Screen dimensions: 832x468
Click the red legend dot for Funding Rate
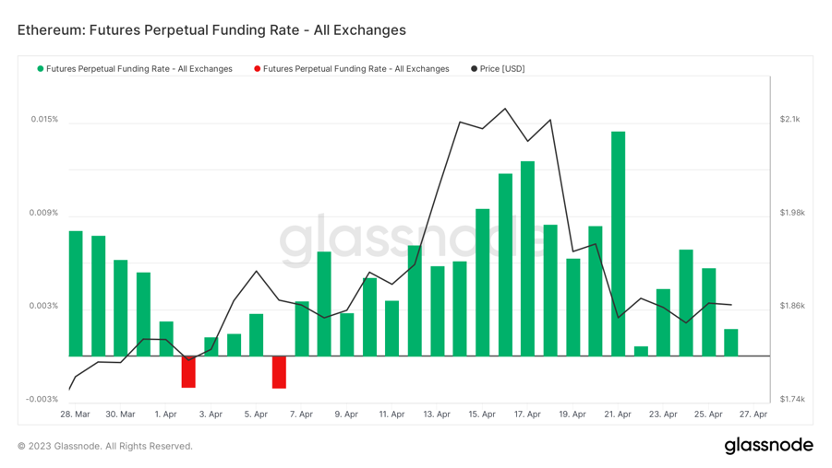pyautogui.click(x=257, y=69)
